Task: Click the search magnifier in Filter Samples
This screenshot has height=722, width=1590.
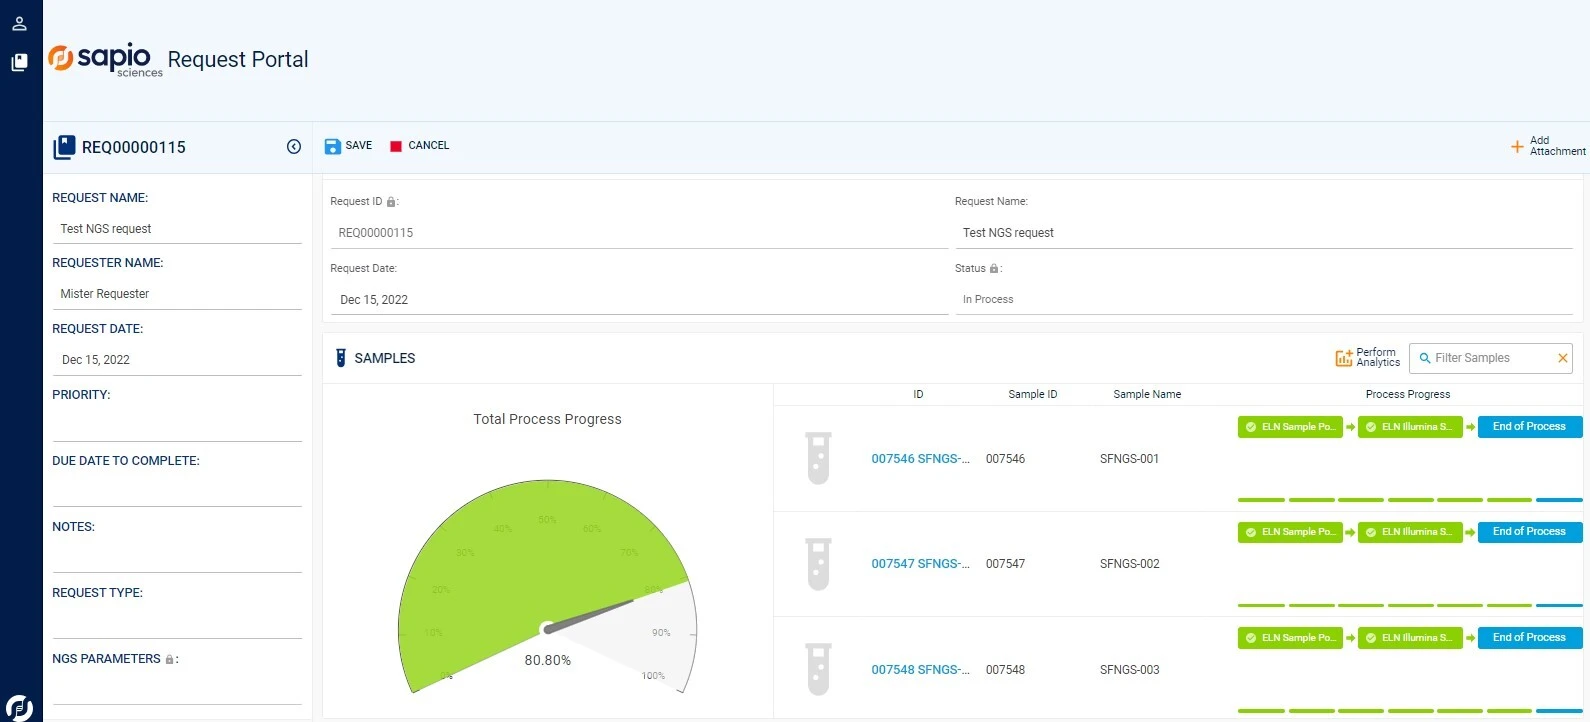Action: tap(1425, 358)
